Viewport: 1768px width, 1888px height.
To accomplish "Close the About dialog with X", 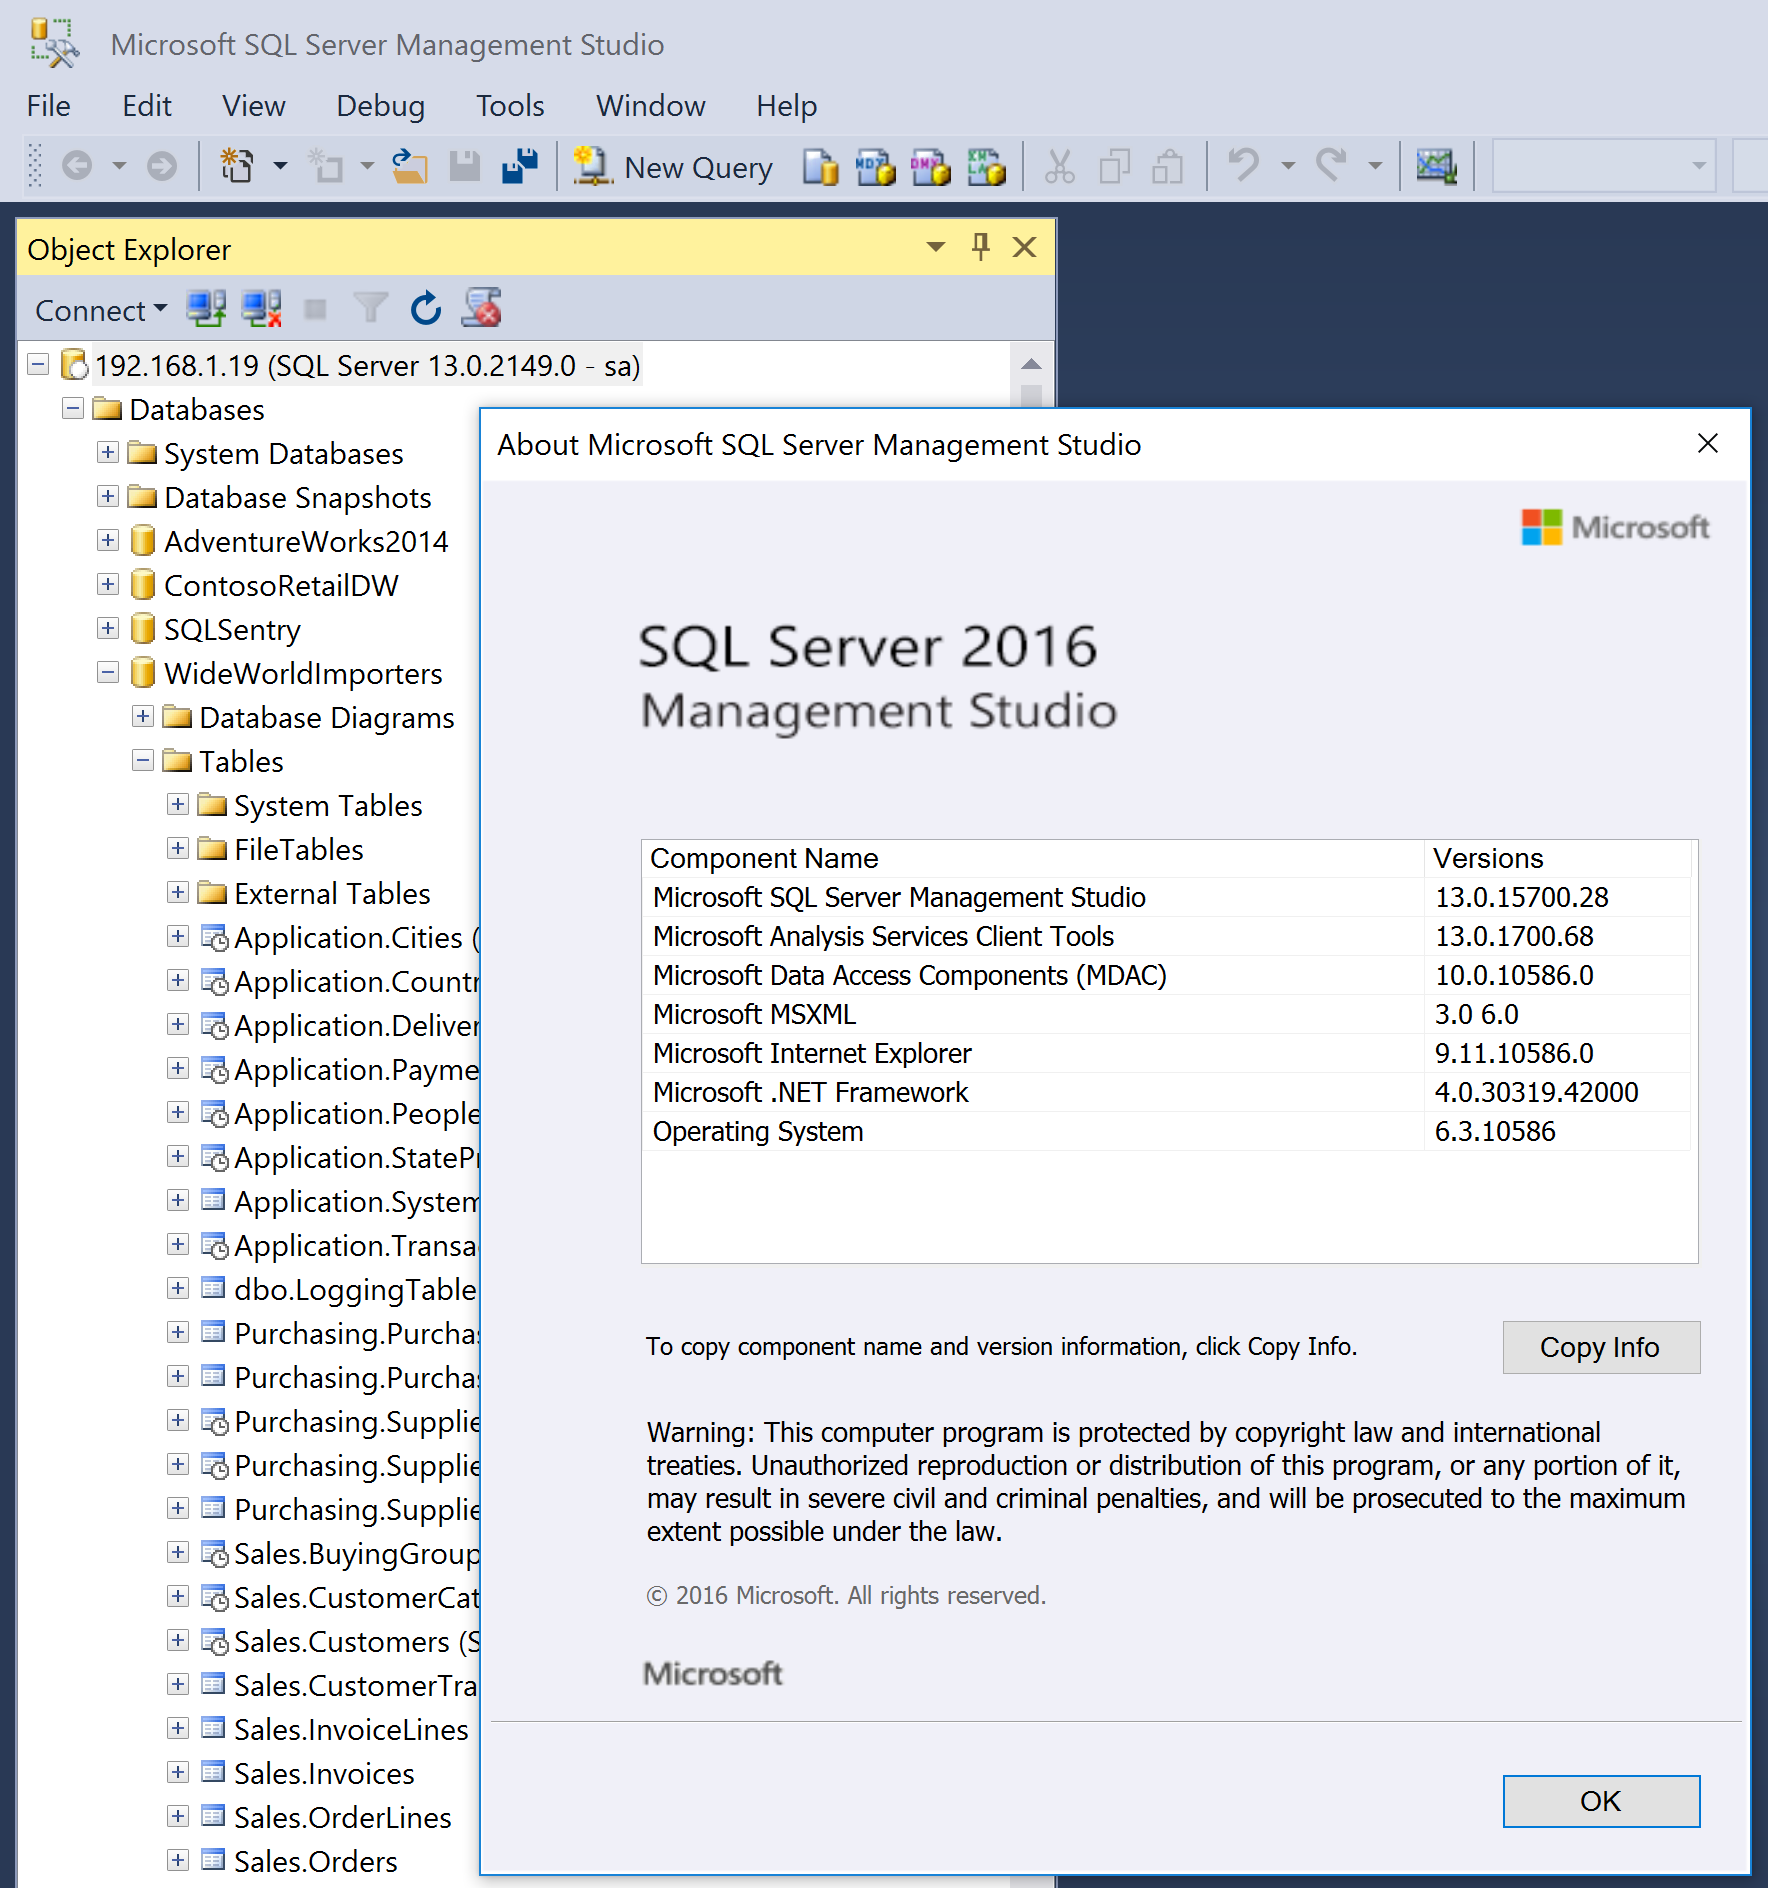I will [x=1708, y=444].
